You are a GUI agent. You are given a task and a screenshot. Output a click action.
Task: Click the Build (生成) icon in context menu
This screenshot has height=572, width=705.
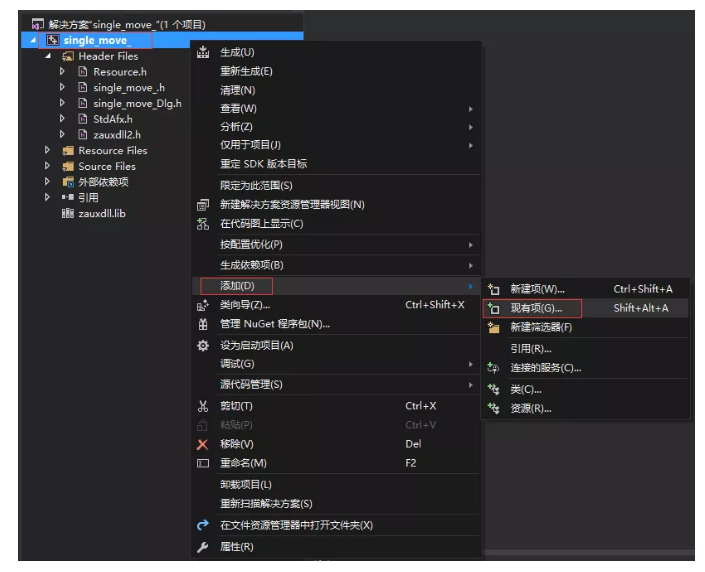click(x=203, y=52)
